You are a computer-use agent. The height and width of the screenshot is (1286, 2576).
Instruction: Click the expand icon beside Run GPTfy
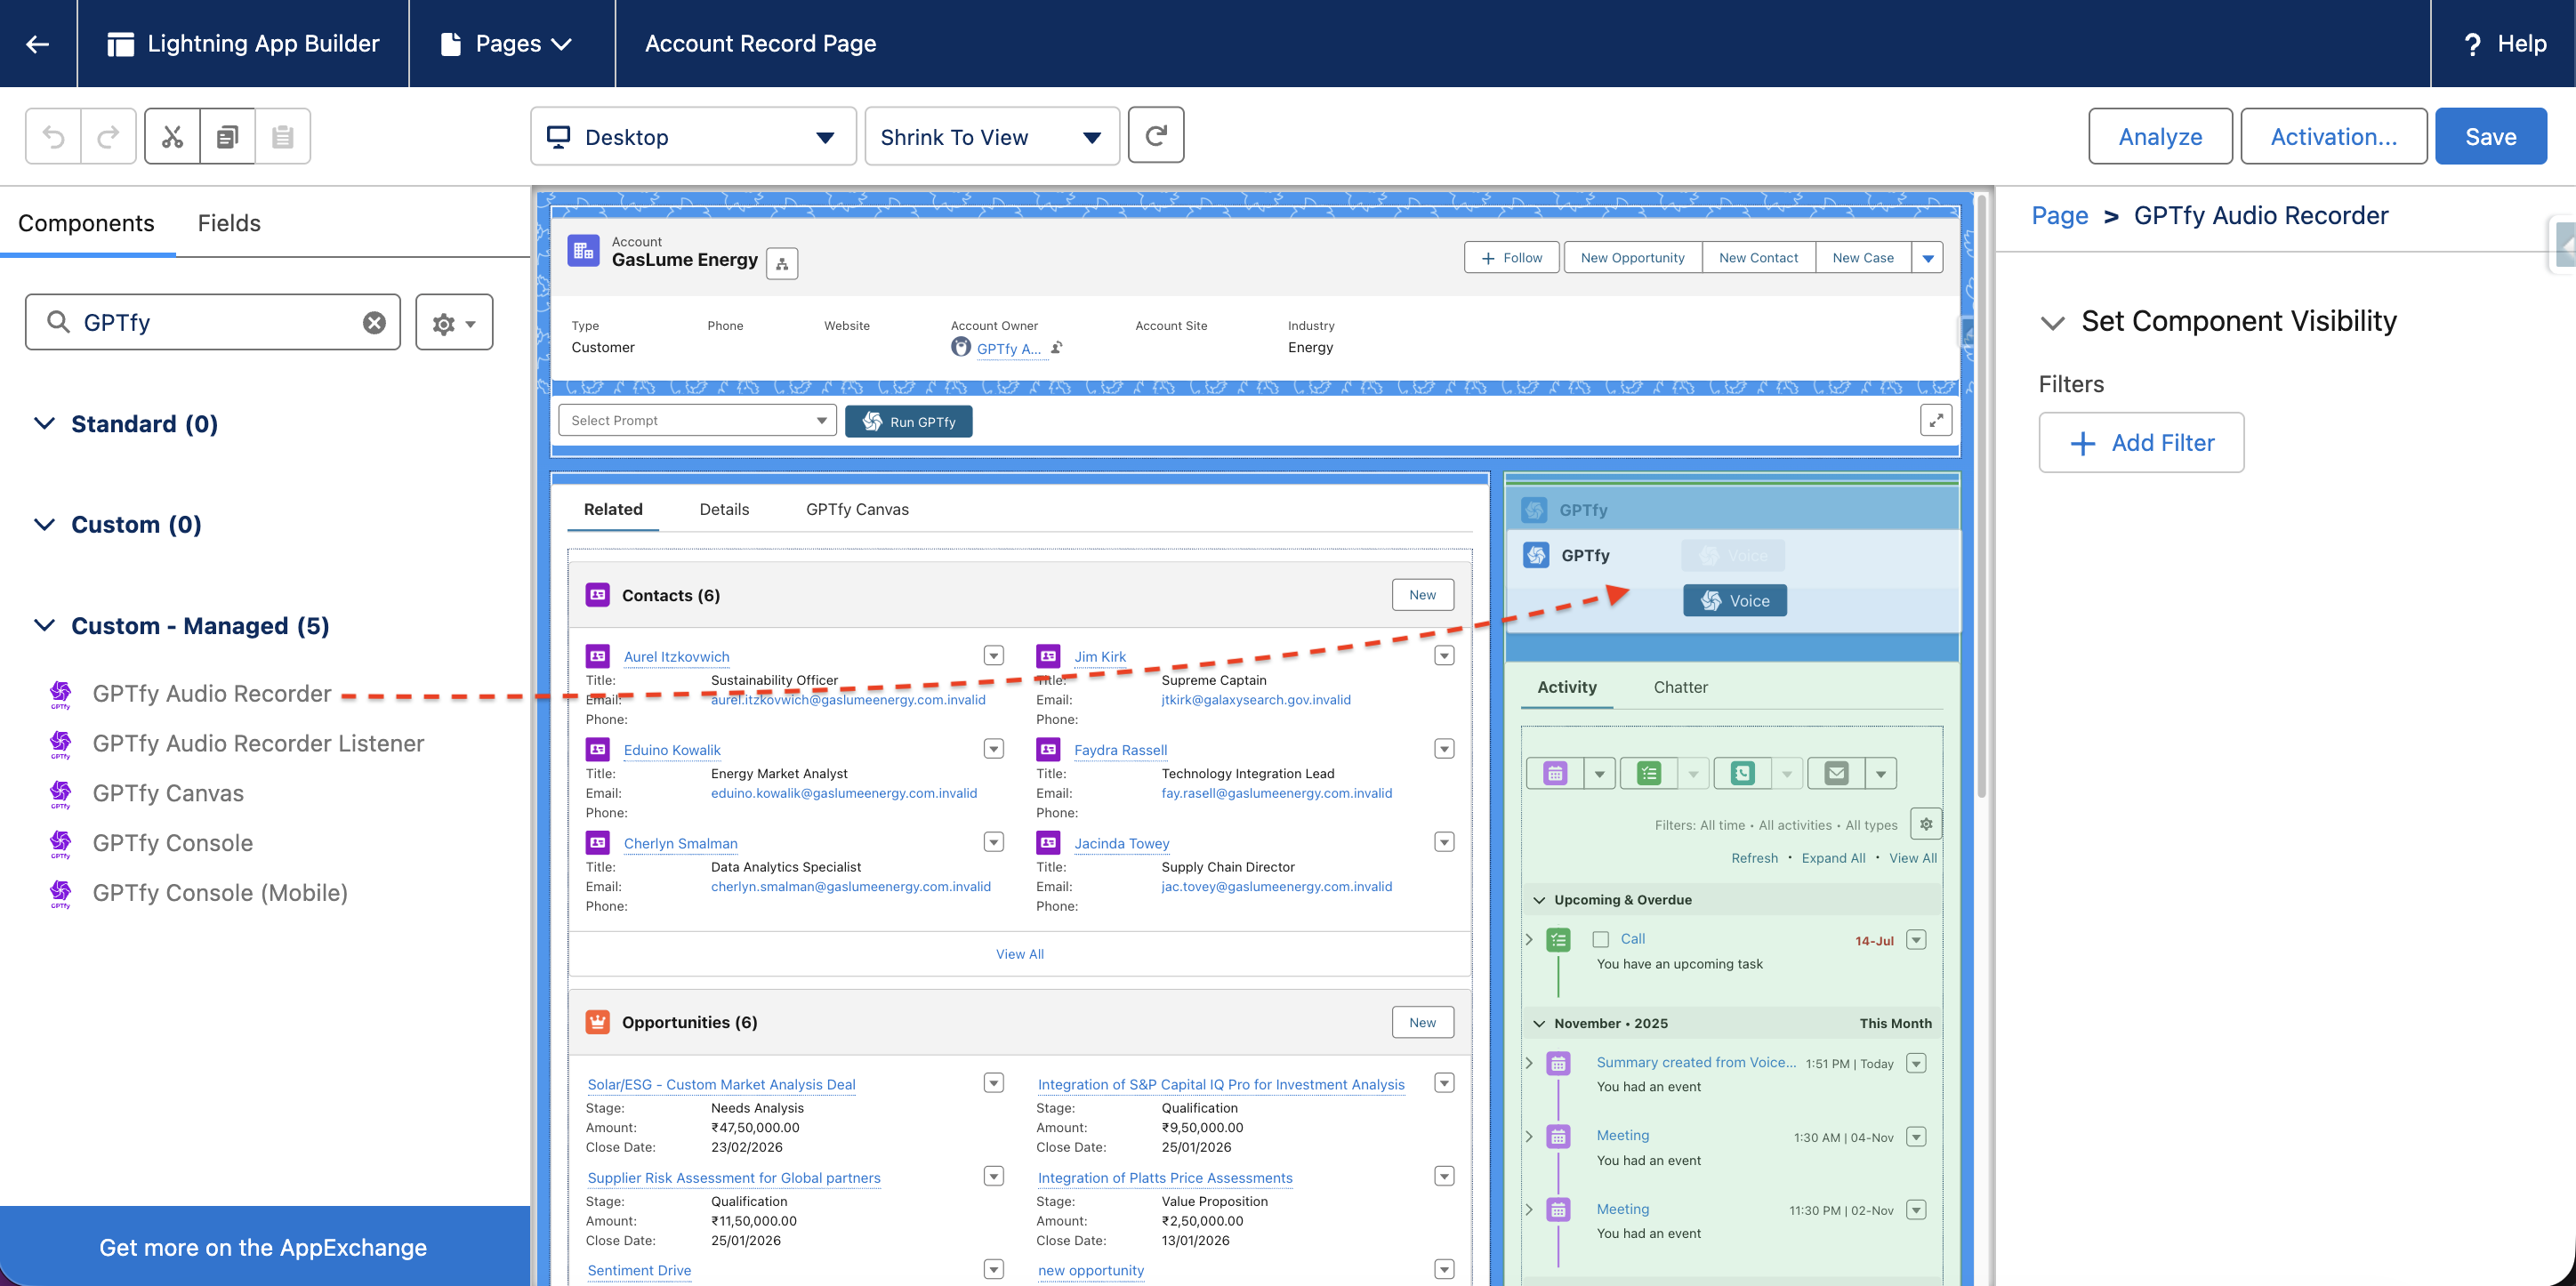coord(1935,420)
